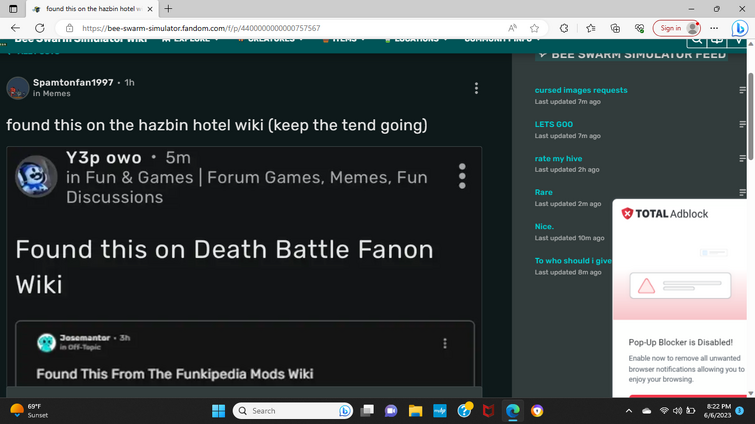Open the weather widget showing 69°F
Screen dimensions: 755x424
point(30,411)
